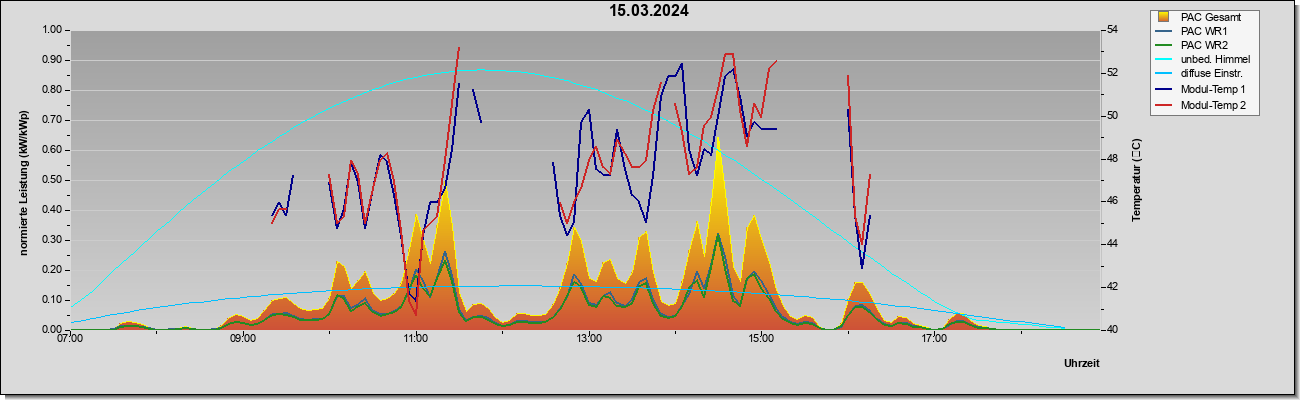Viewport: 1300px width, 400px height.
Task: Click the orange PAC Gesamt legend swatch
Action: coord(1164,17)
